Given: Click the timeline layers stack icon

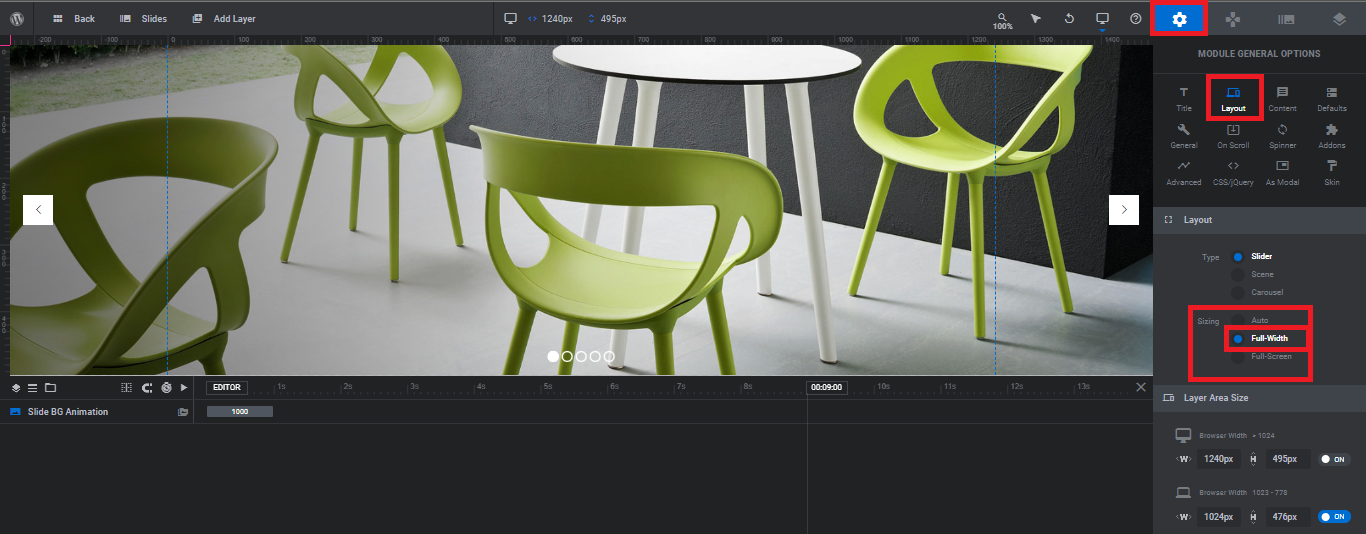Looking at the screenshot, I should (16, 387).
